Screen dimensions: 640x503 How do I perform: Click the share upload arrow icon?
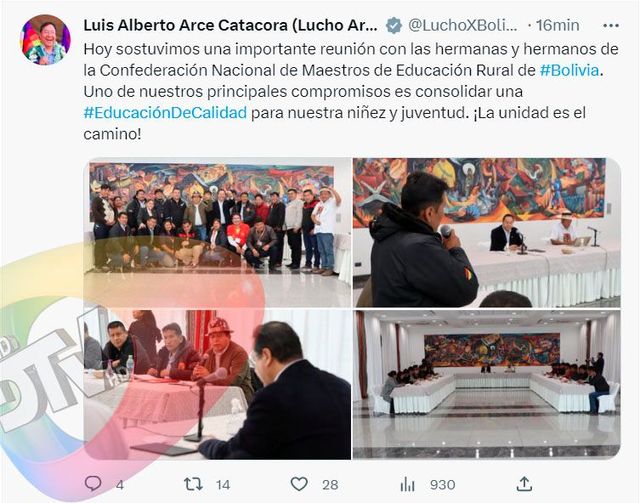[x=524, y=484]
